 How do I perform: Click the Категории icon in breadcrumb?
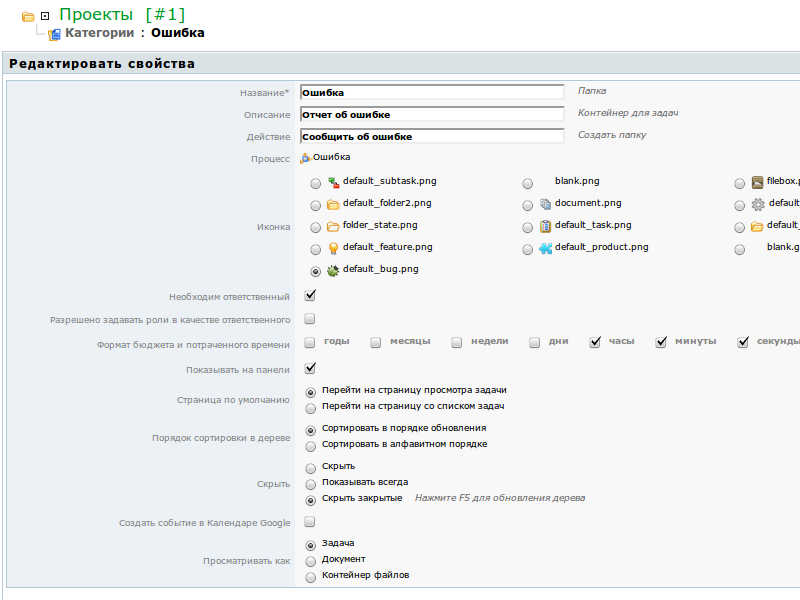[54, 34]
